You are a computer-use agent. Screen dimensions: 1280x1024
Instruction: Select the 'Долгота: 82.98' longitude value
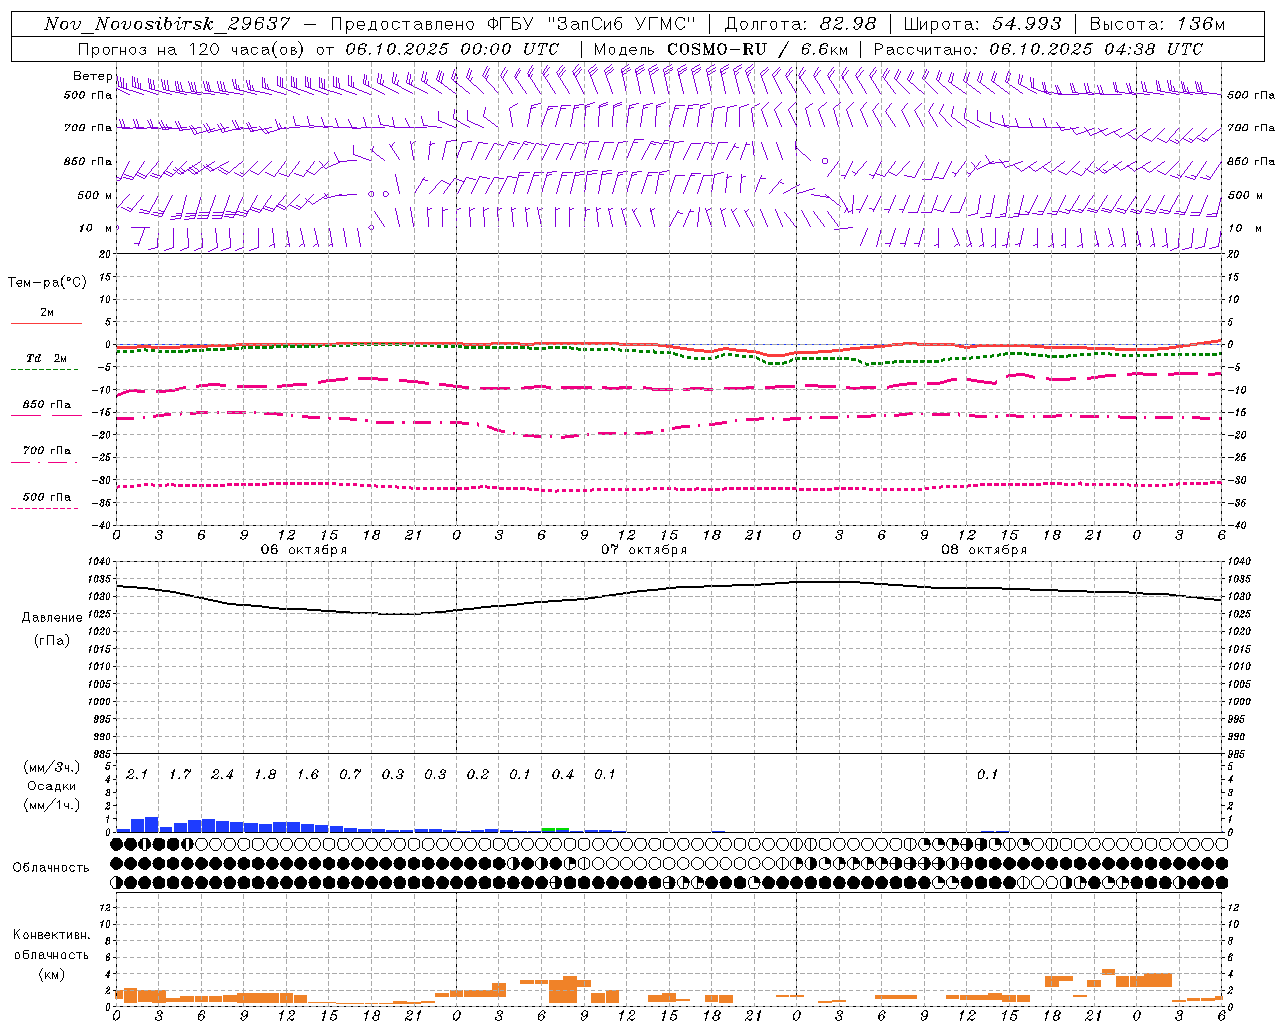point(800,24)
